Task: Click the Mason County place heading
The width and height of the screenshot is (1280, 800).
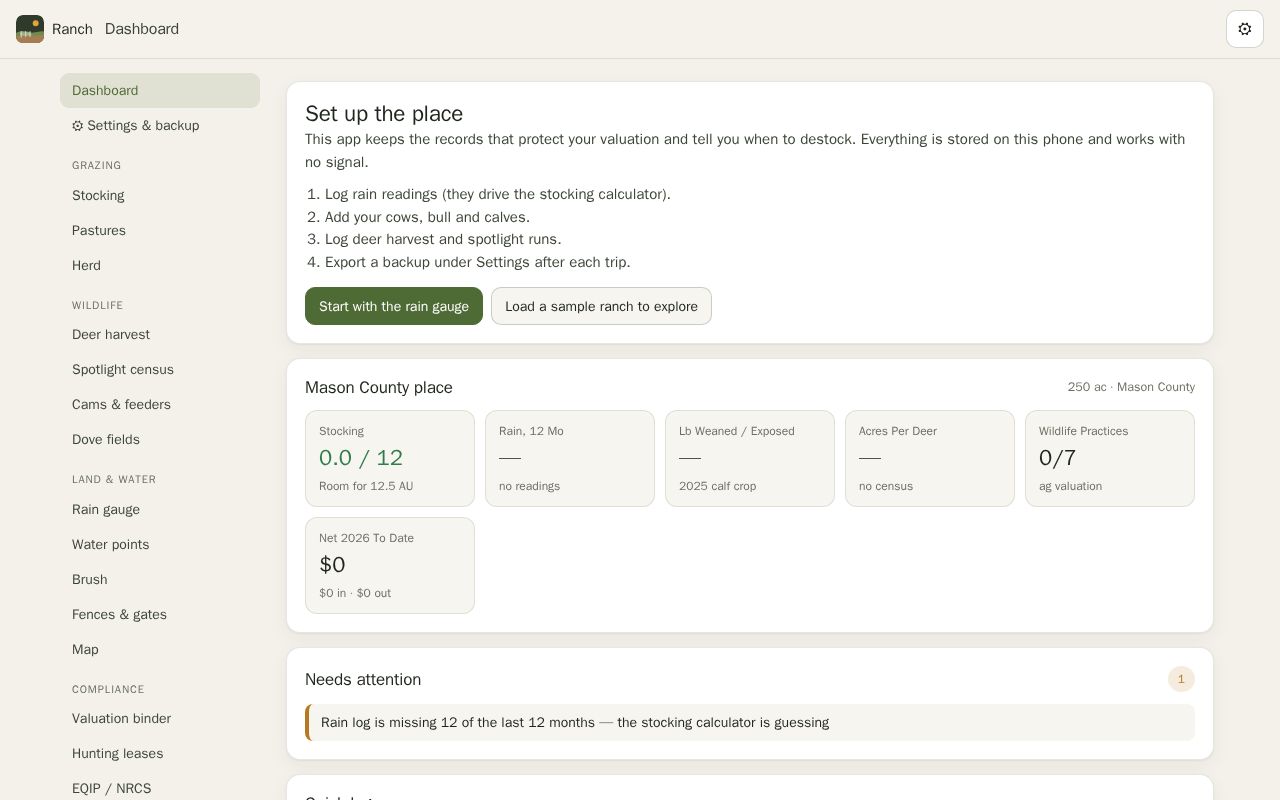Action: tap(379, 387)
